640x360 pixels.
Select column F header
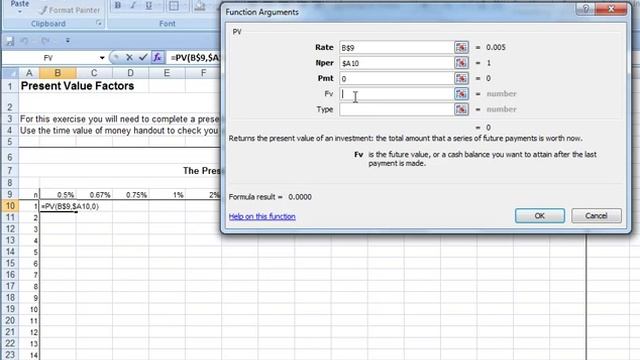point(203,73)
